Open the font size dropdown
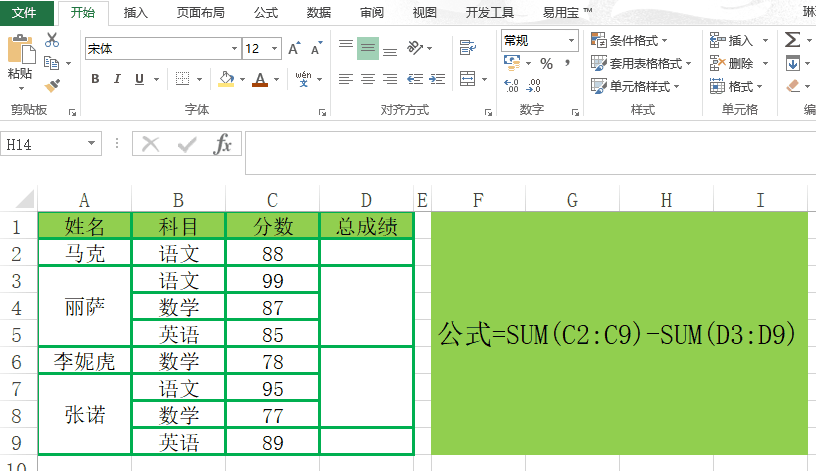 pos(274,49)
